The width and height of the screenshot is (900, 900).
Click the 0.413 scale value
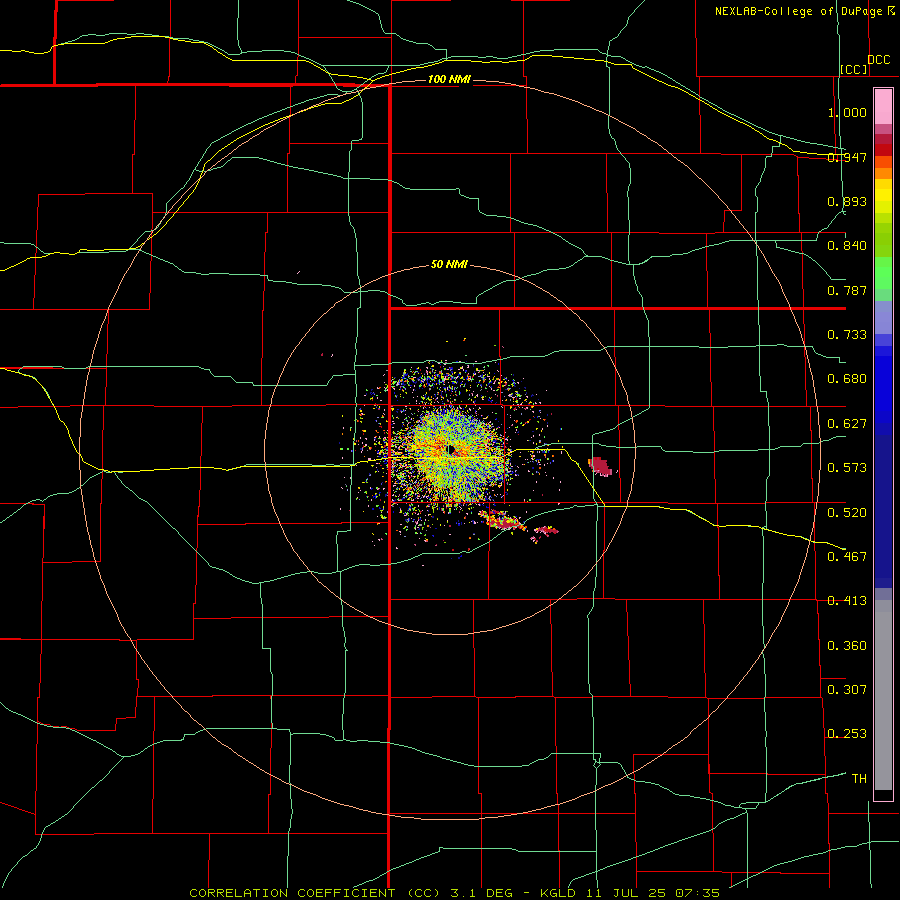(x=847, y=601)
